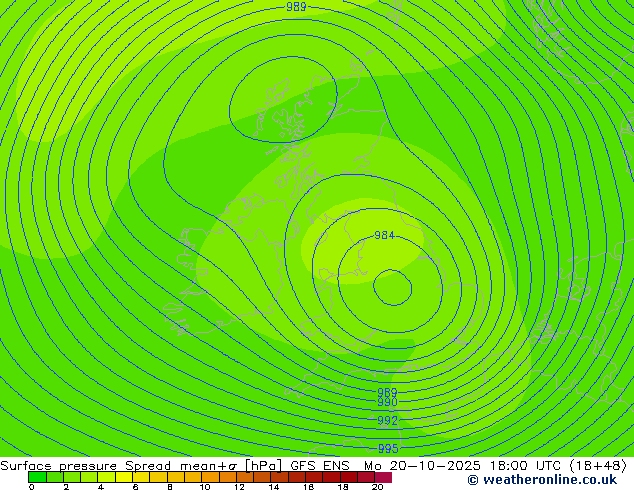Click the legend scale number 10
This screenshot has width=634, height=490.
[205, 487]
